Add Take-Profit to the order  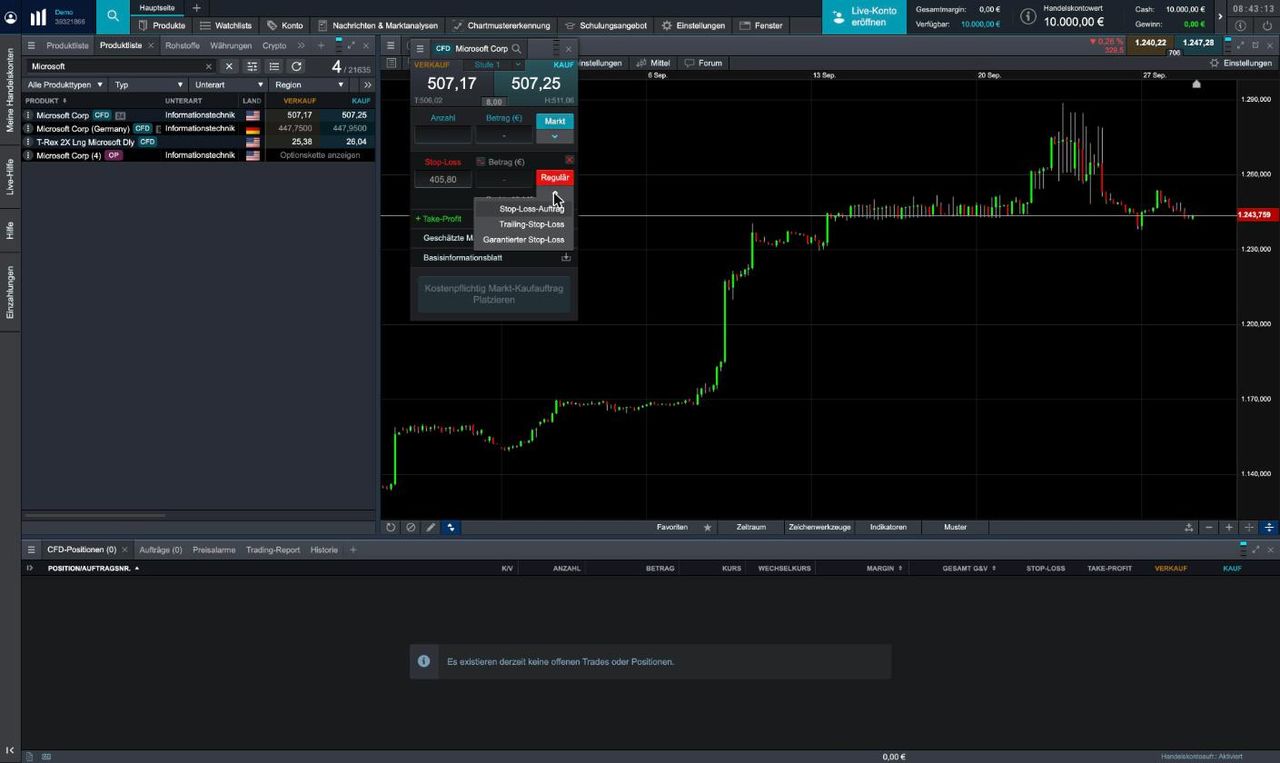pos(439,218)
